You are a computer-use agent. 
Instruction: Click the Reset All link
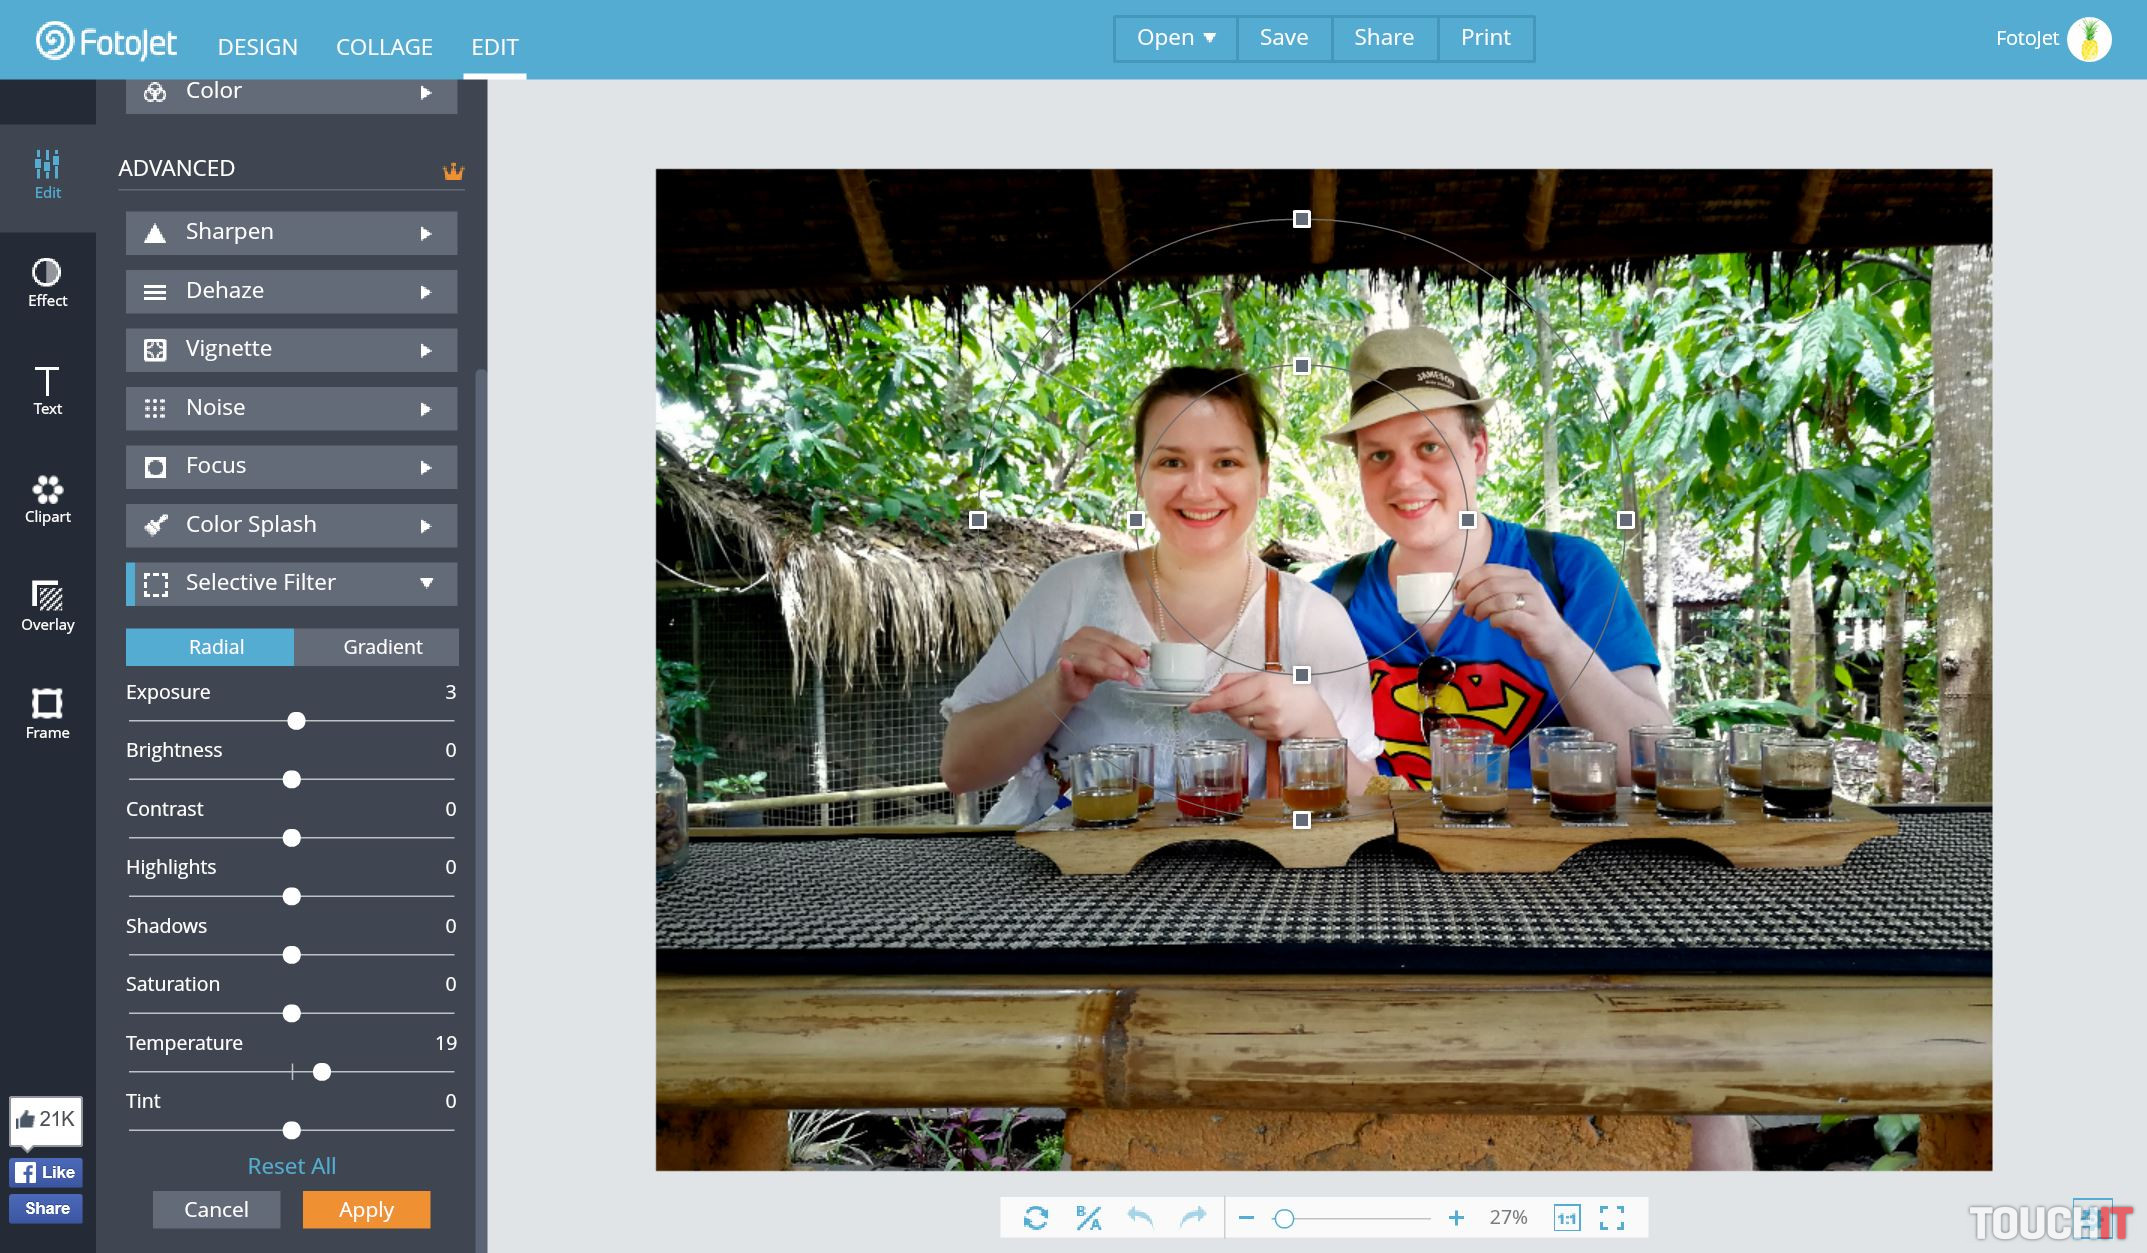(291, 1166)
